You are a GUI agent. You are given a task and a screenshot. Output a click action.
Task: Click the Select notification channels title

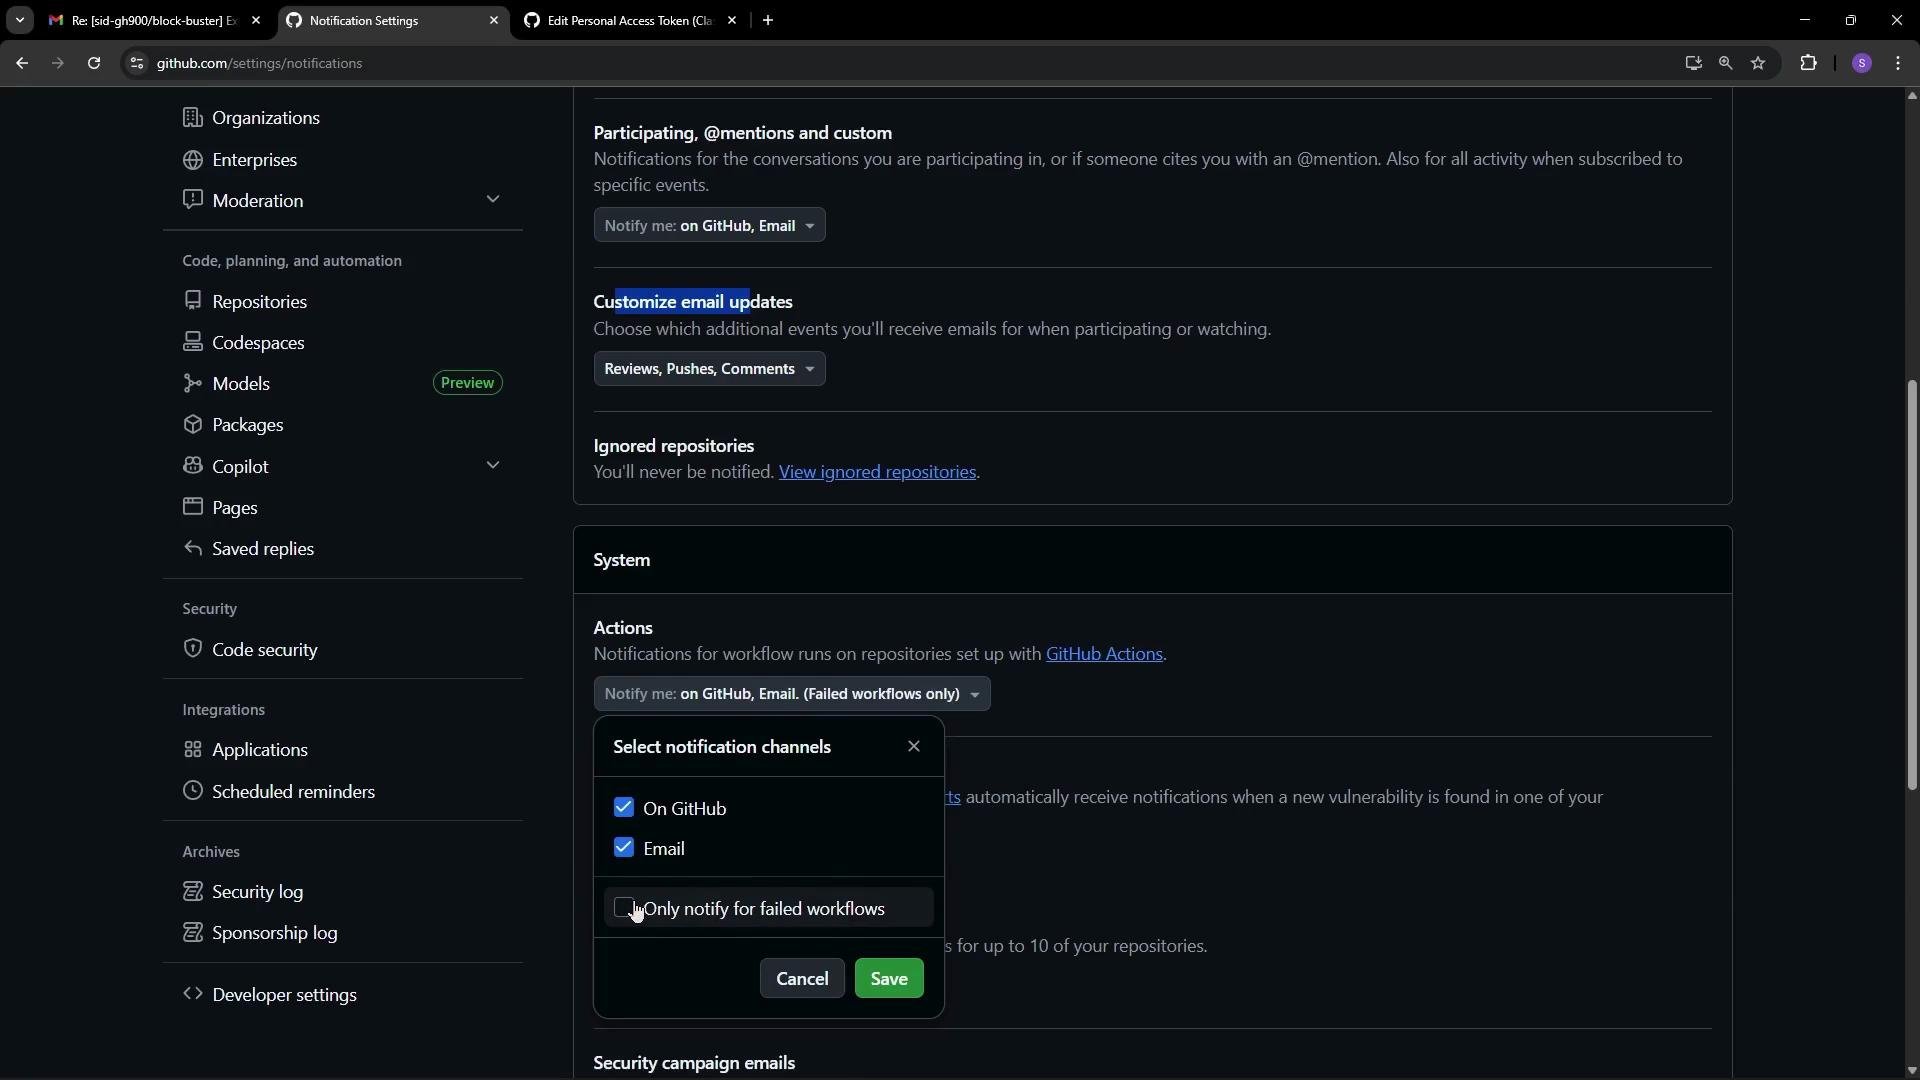pos(721,747)
